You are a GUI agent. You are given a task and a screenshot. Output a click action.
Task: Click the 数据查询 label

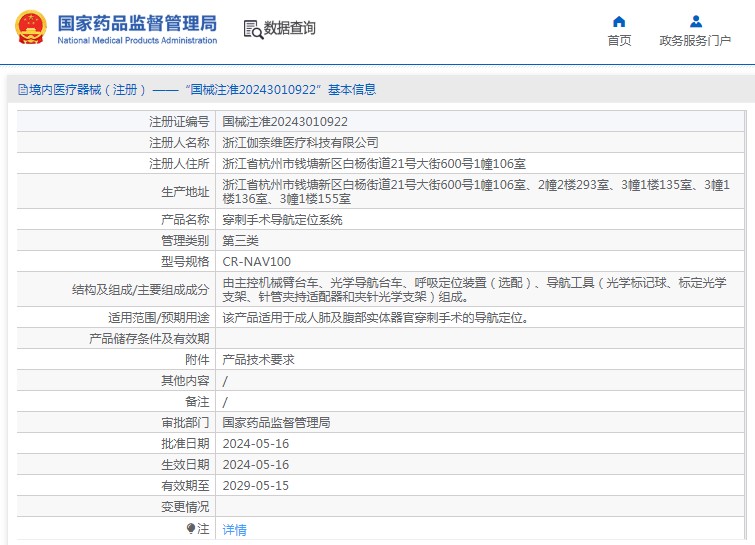[289, 28]
